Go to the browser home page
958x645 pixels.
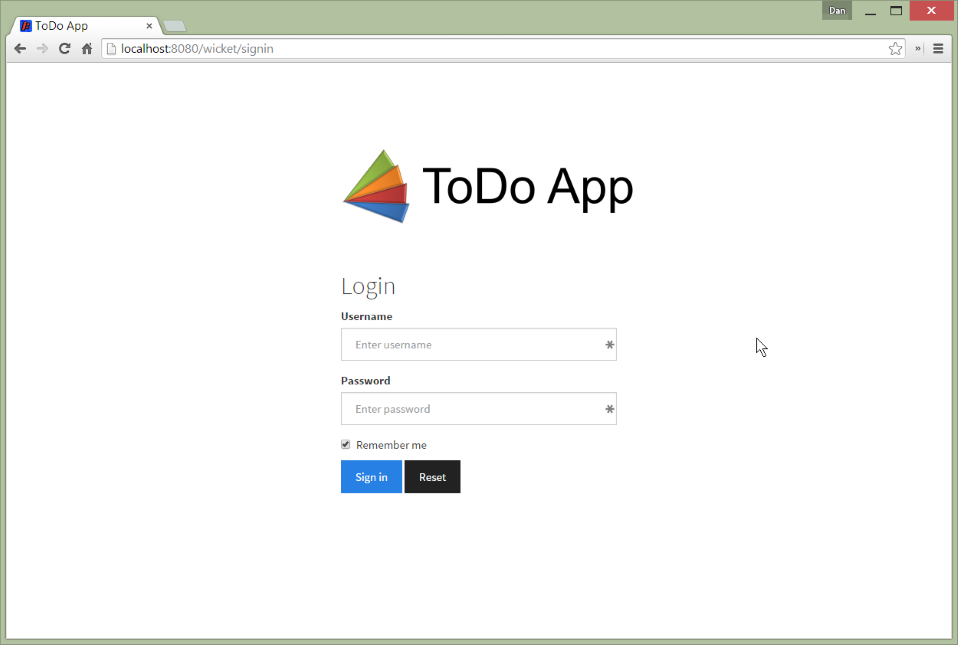click(x=87, y=48)
